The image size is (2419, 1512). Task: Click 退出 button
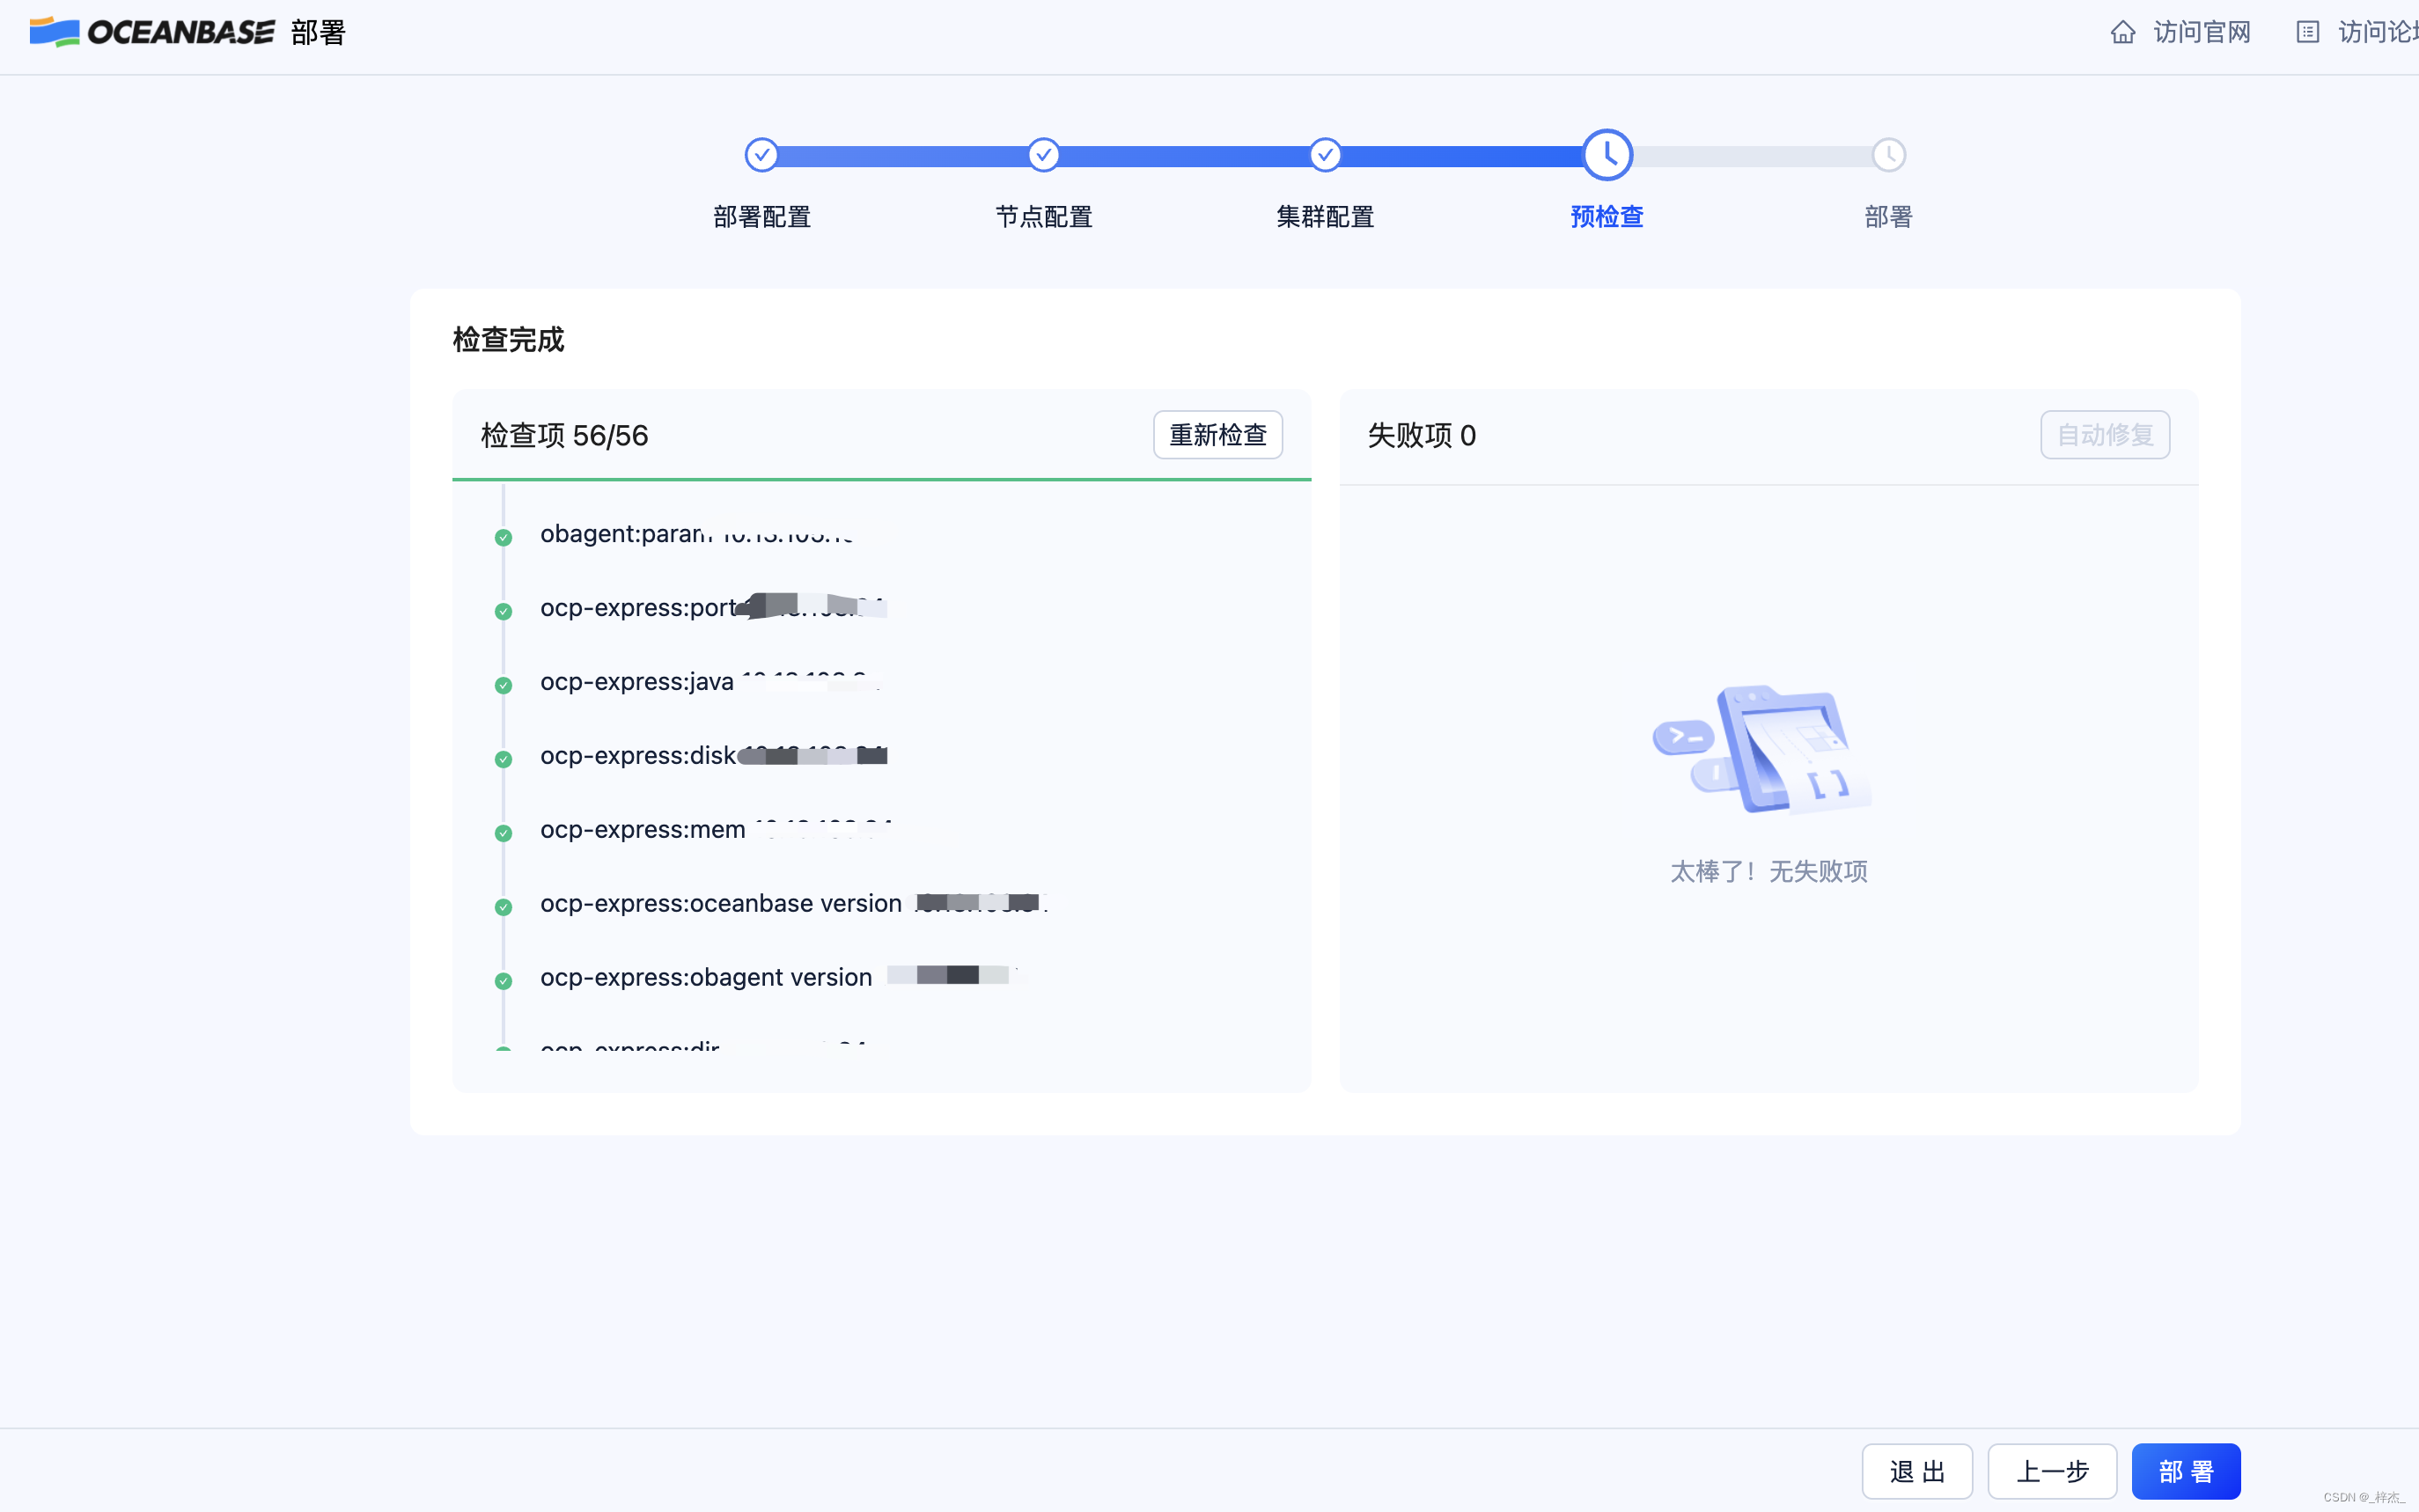click(1916, 1471)
